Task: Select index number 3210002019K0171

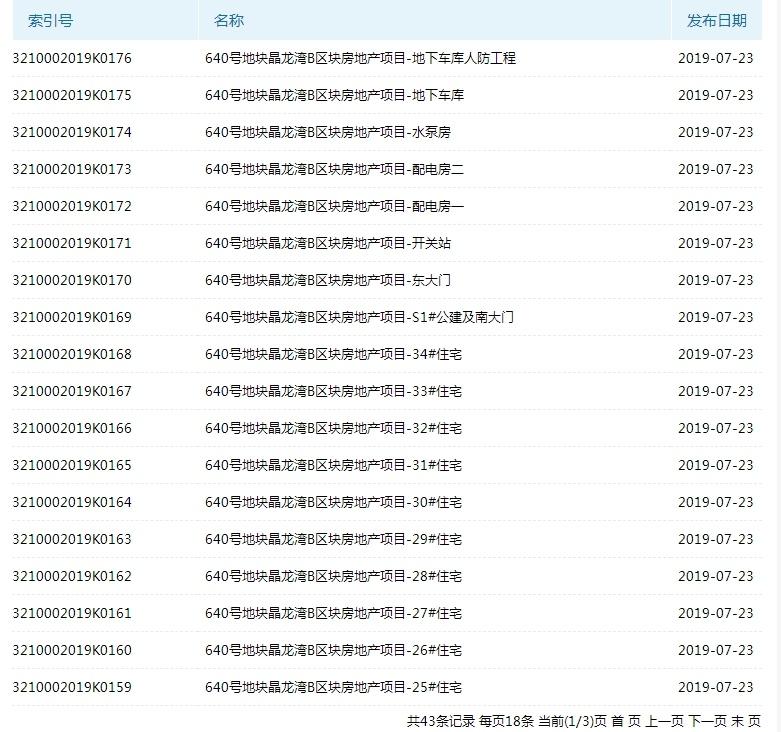Action: [72, 243]
